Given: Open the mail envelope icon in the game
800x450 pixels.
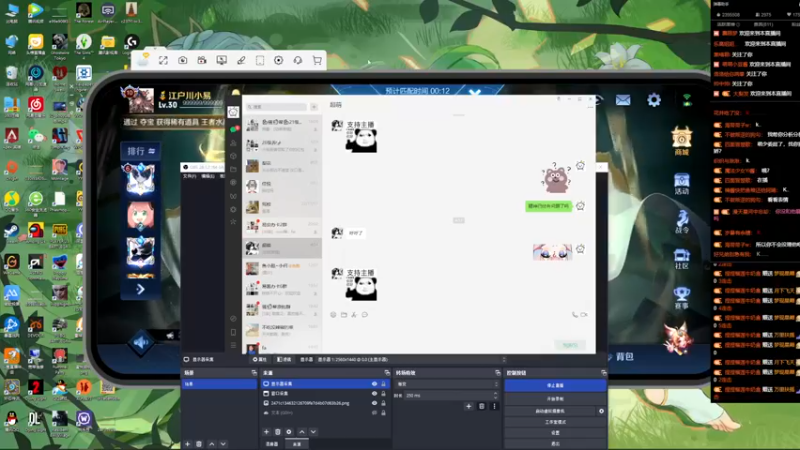Looking at the screenshot, I should (623, 100).
